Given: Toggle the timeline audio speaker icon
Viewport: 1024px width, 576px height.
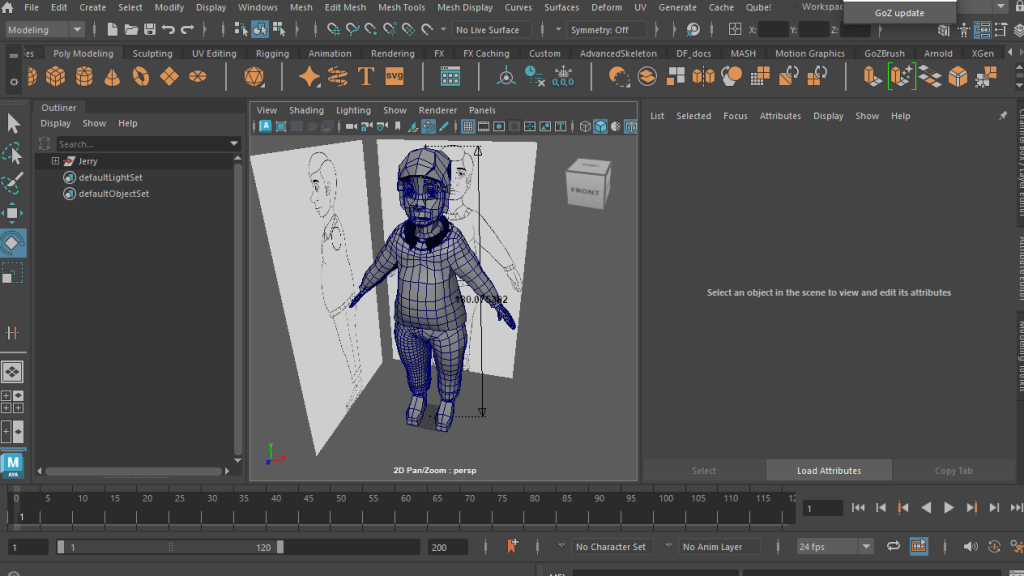Looking at the screenshot, I should (x=970, y=547).
